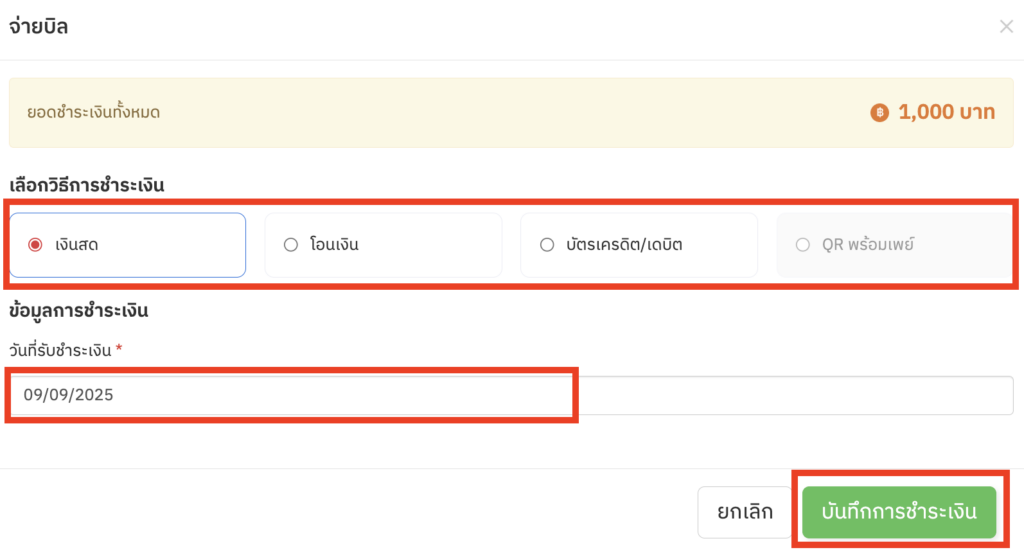Click the ยอดชำระเงินทั้งหมด banner label
Image resolution: width=1024 pixels, height=550 pixels.
93,112
